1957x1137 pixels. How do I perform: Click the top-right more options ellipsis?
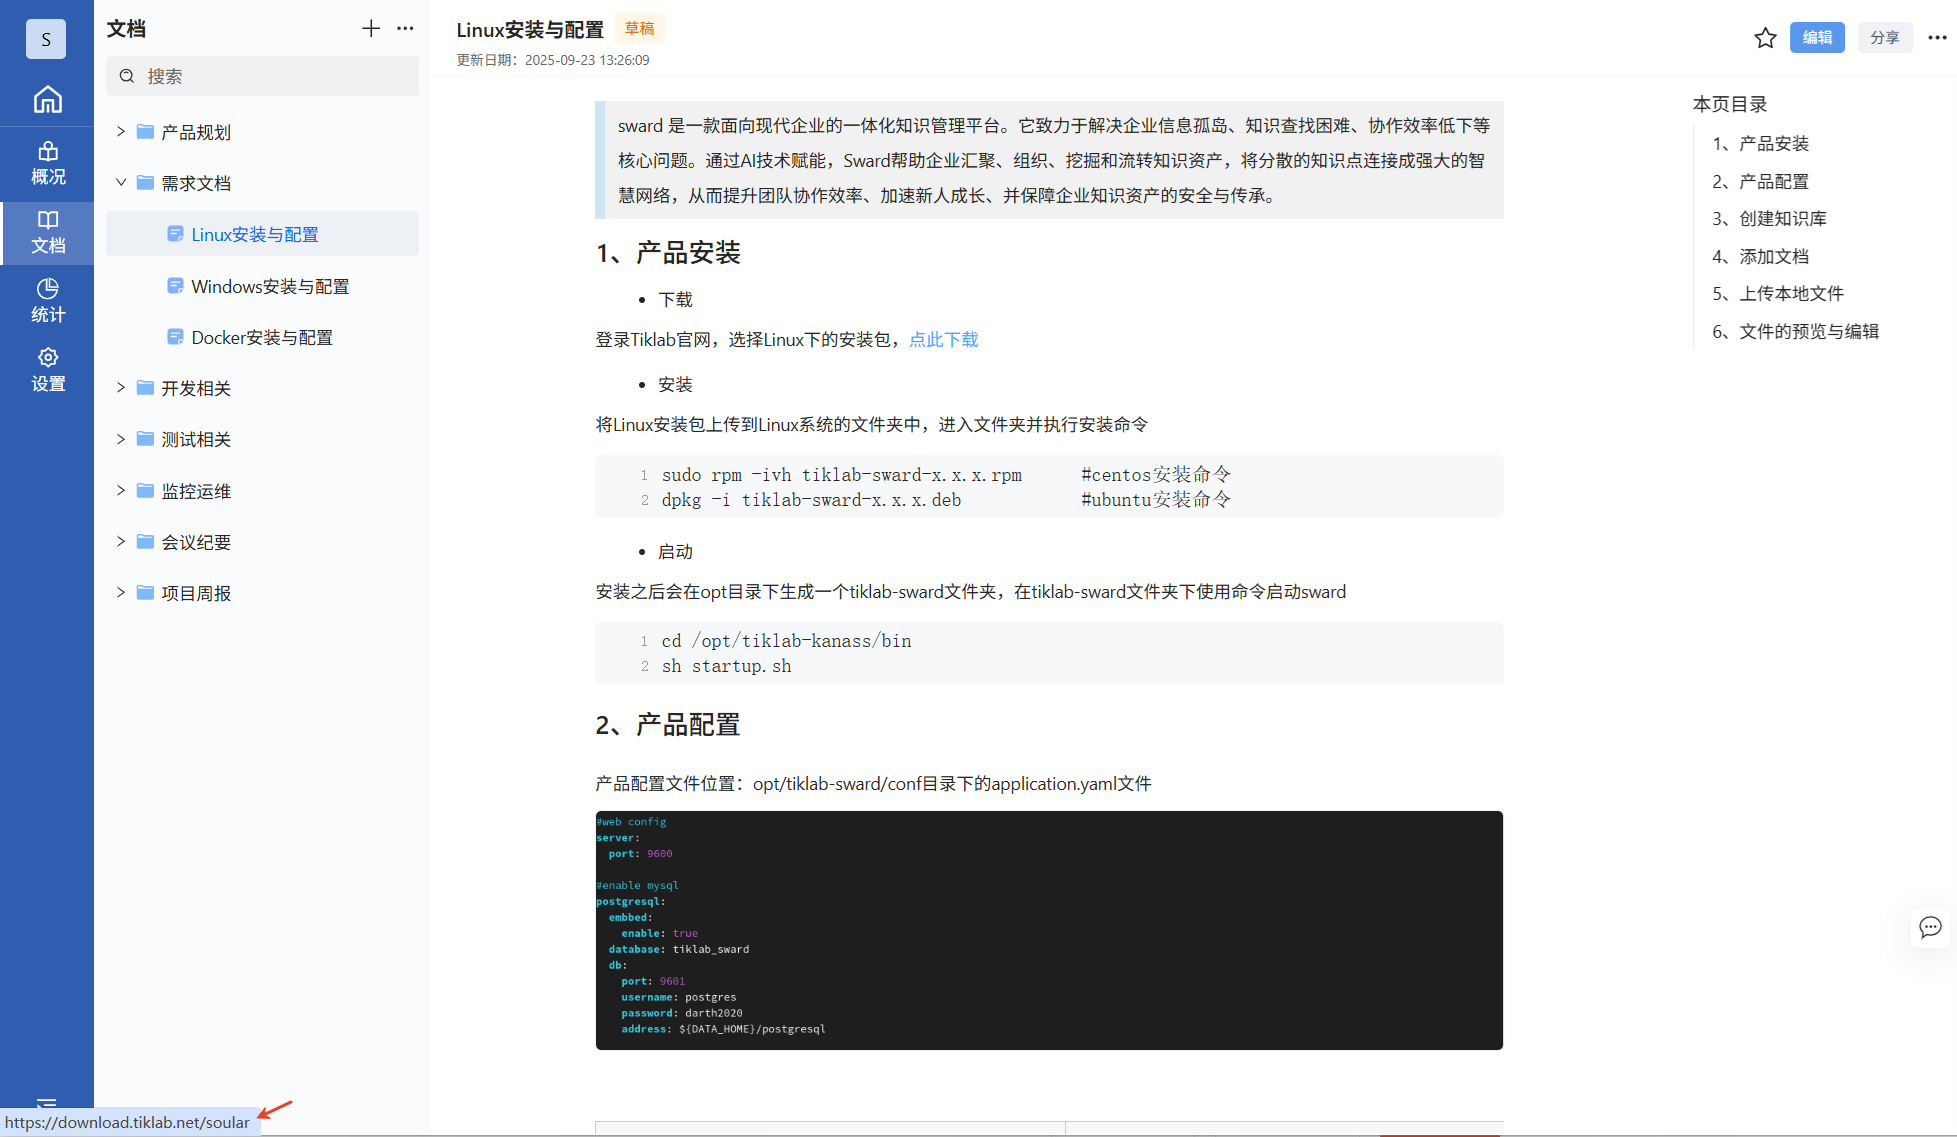[x=1937, y=38]
